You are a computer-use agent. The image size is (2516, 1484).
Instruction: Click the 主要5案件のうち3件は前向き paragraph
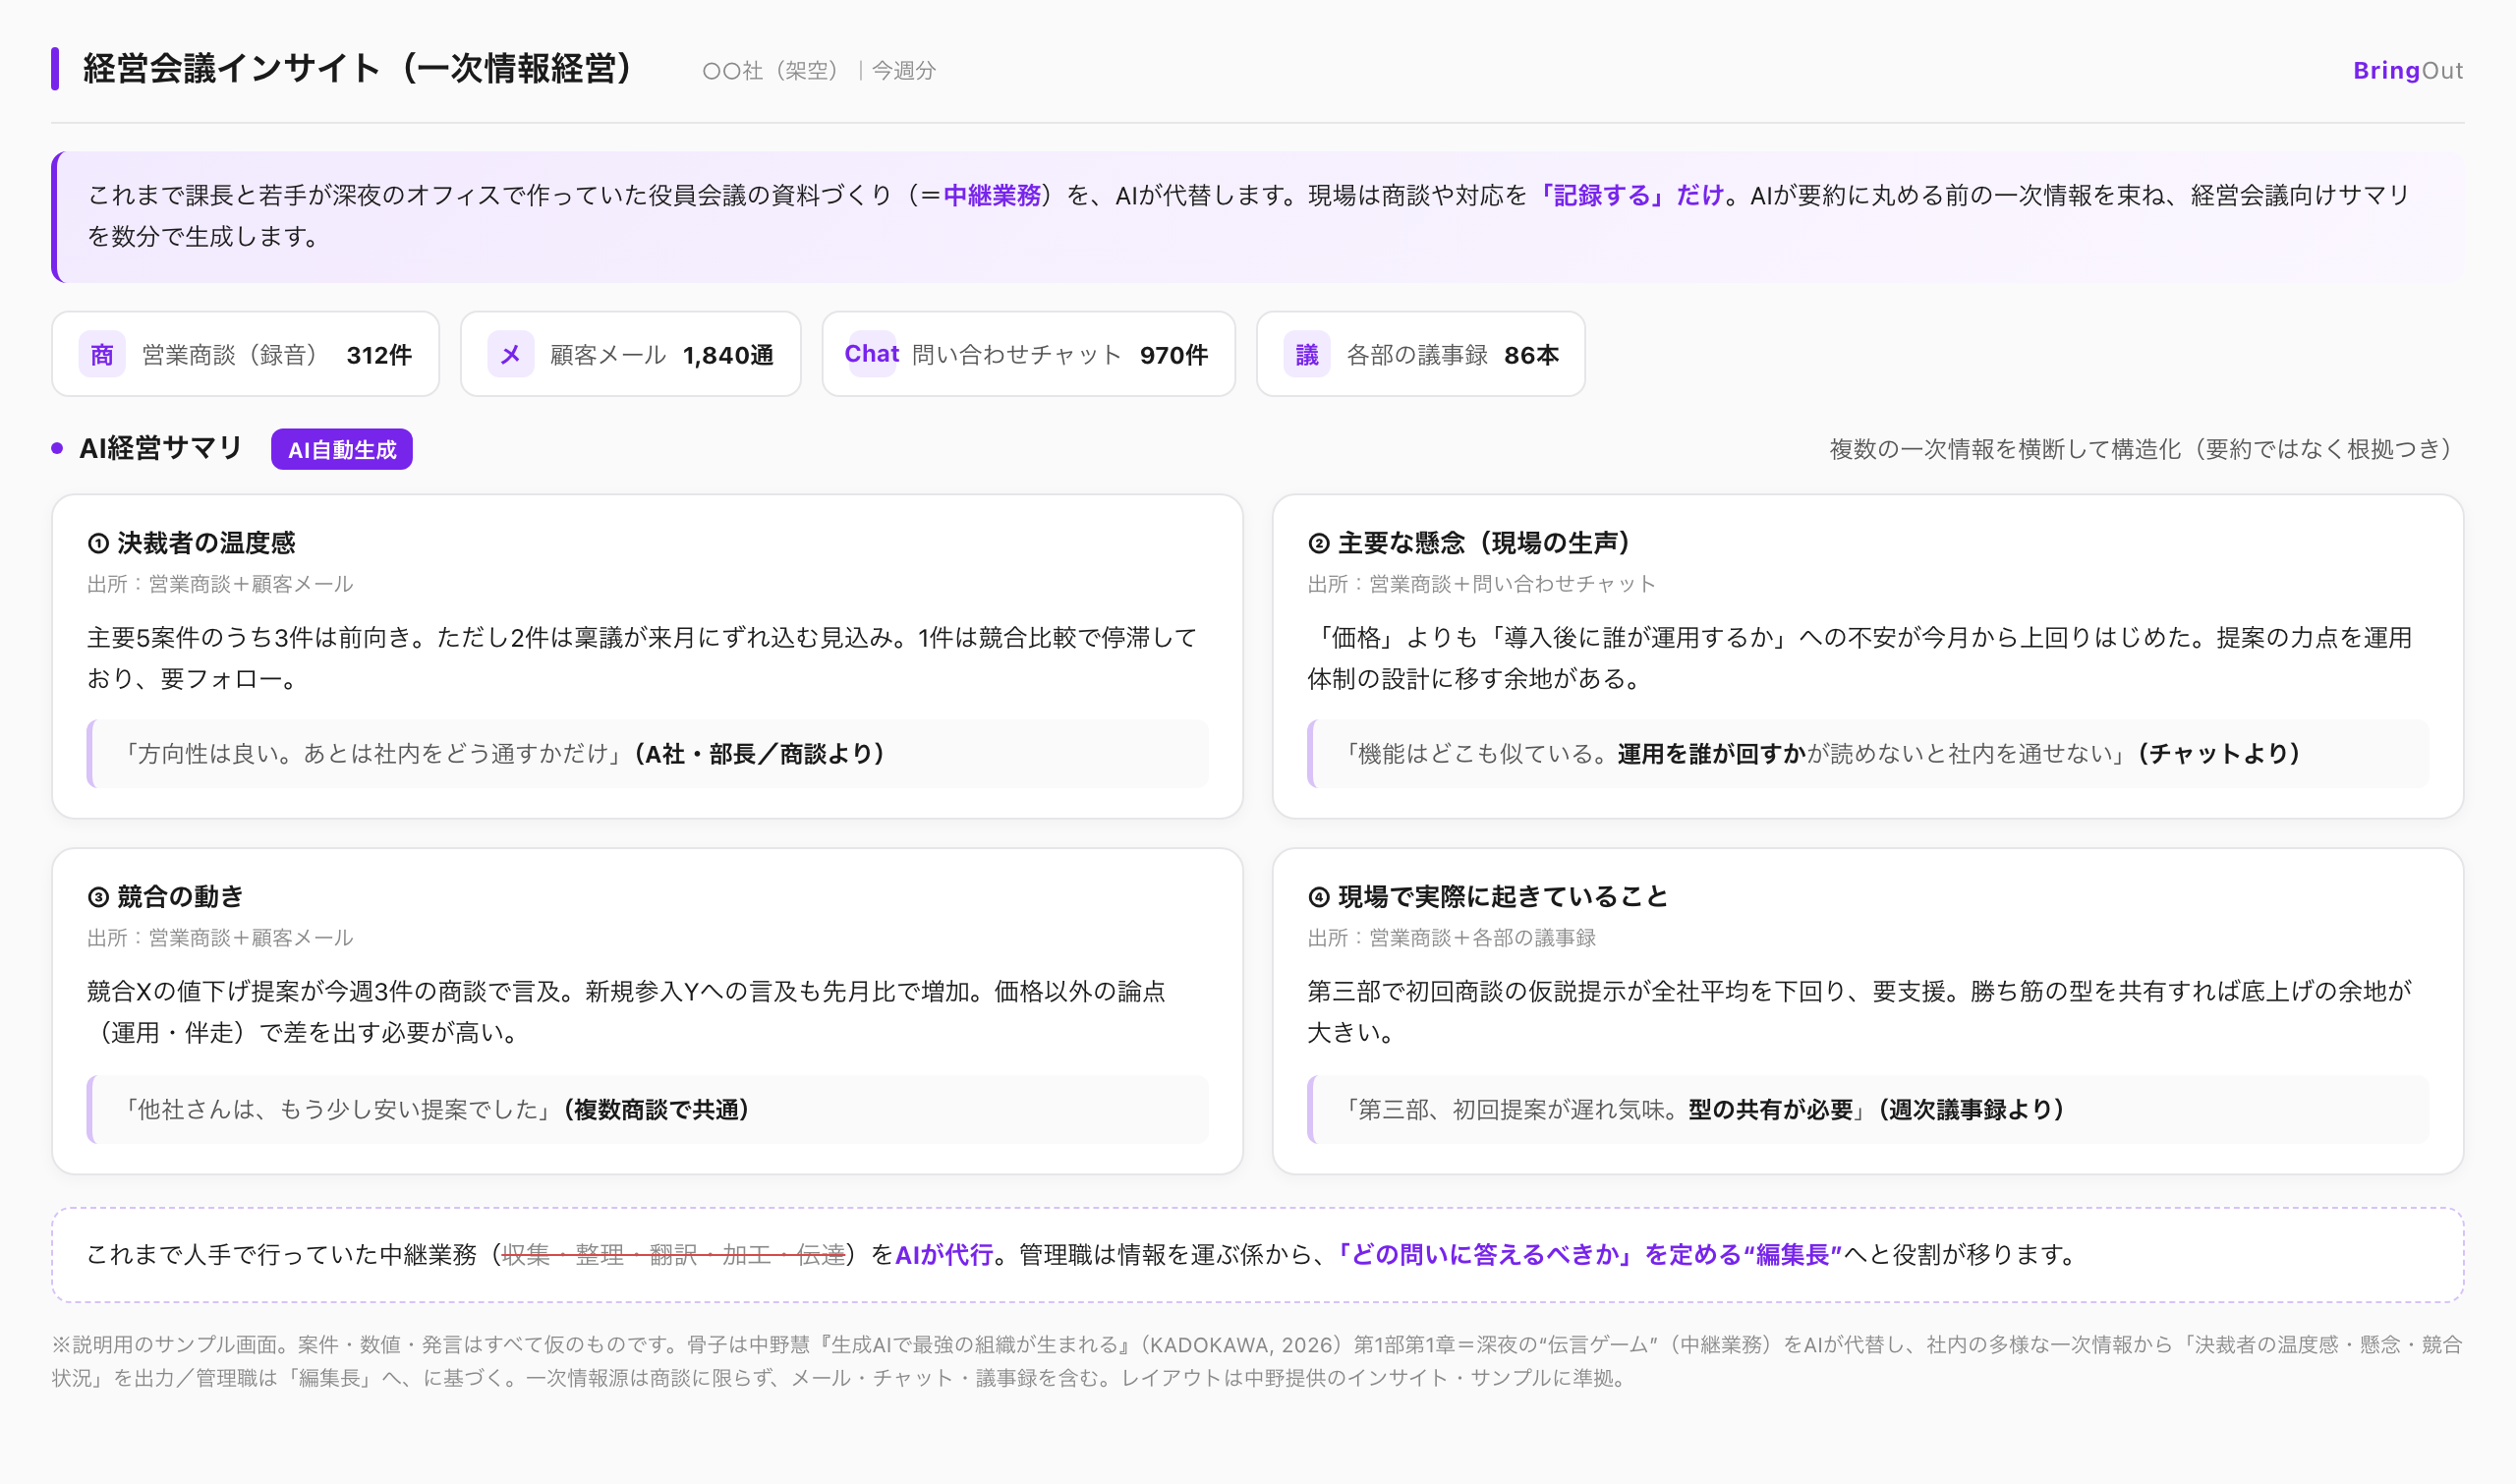[x=642, y=658]
